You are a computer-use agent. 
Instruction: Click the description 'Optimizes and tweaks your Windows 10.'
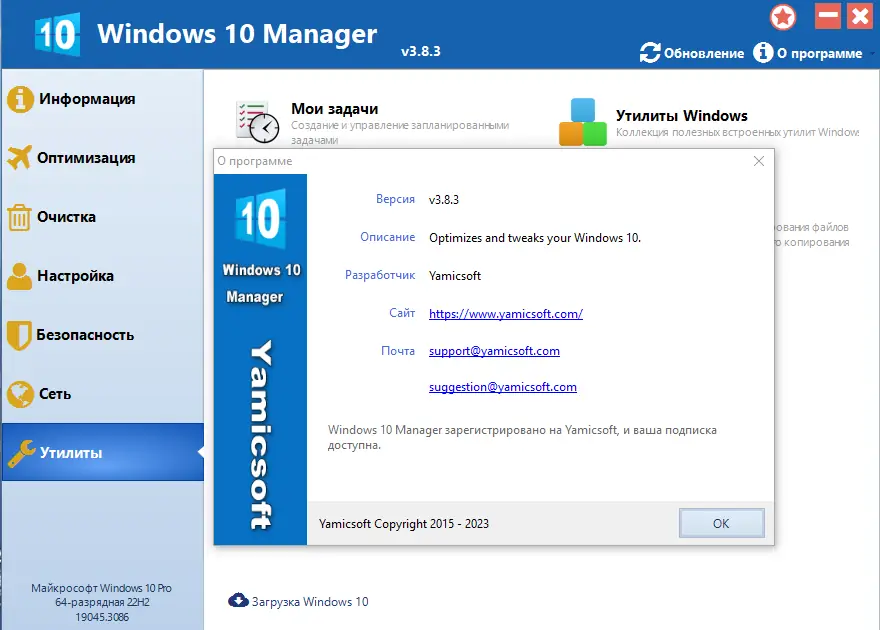535,238
